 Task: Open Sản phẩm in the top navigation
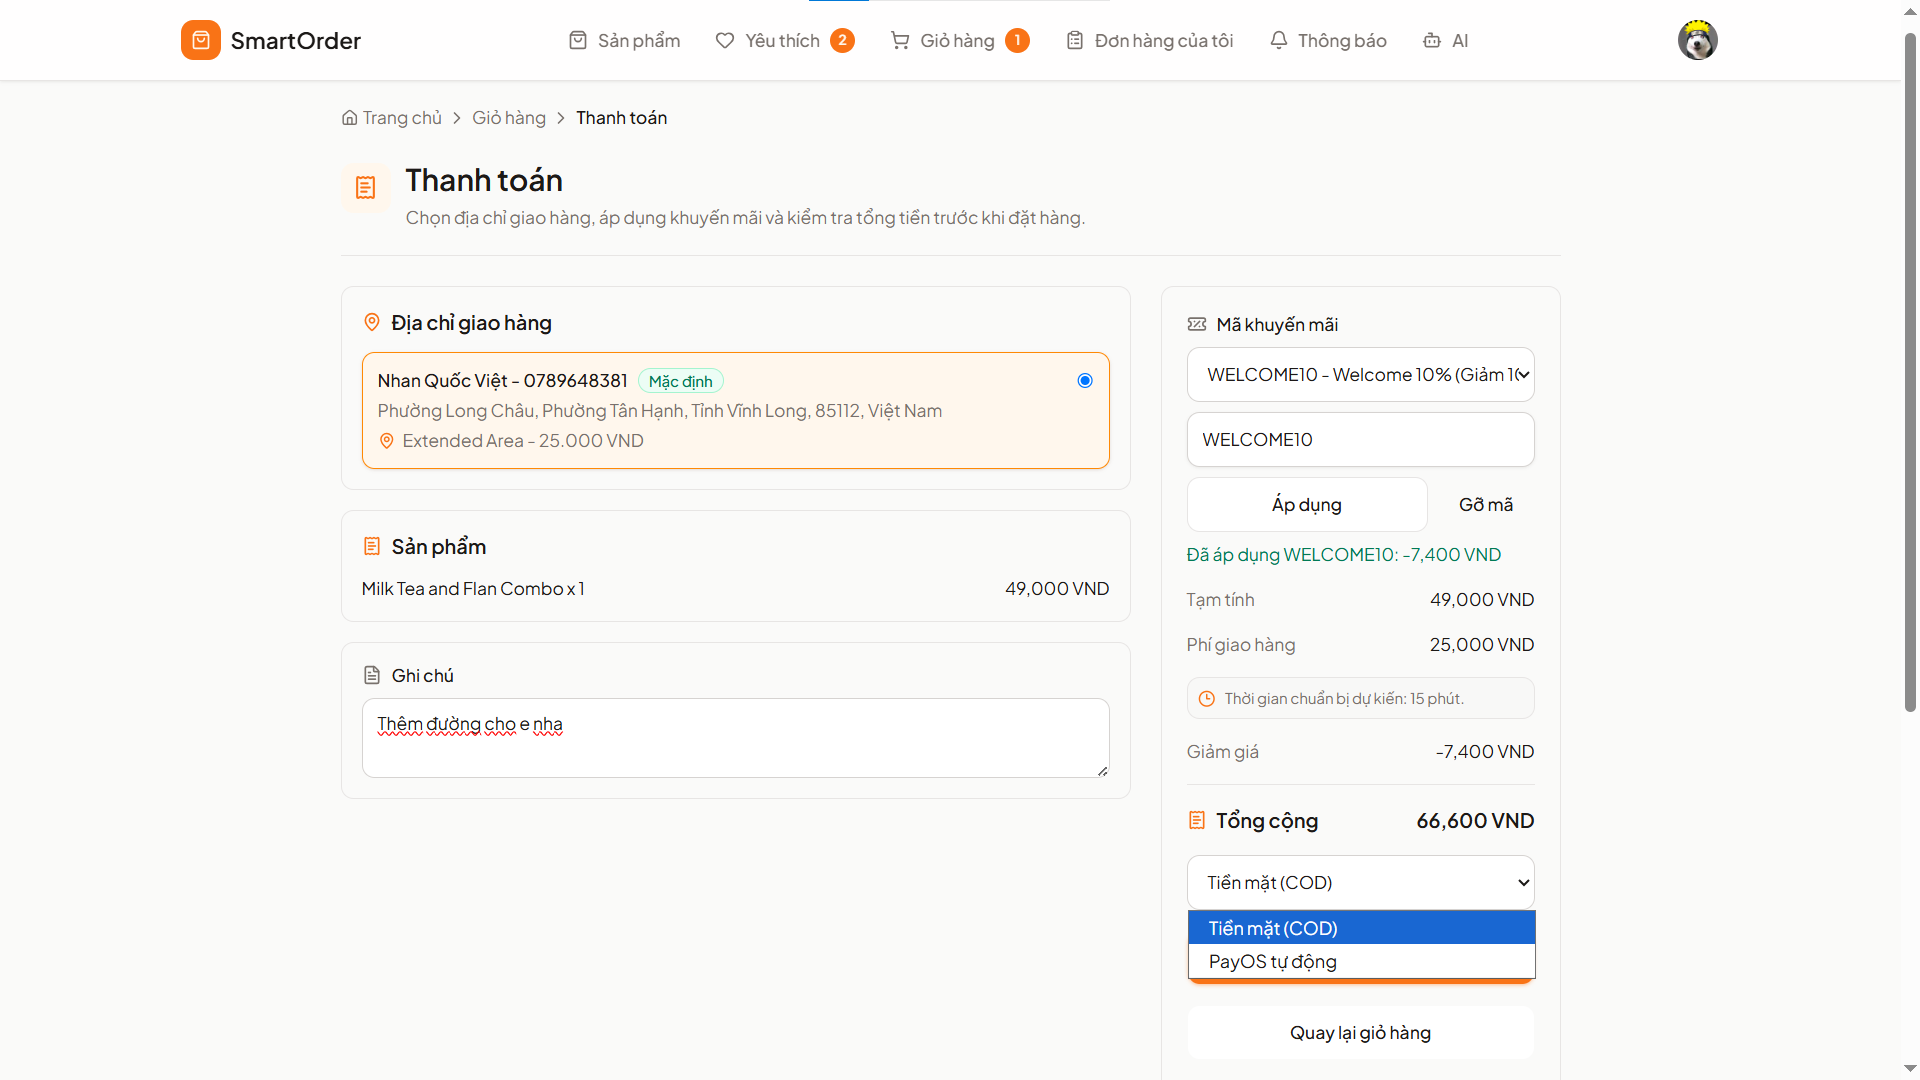624,40
